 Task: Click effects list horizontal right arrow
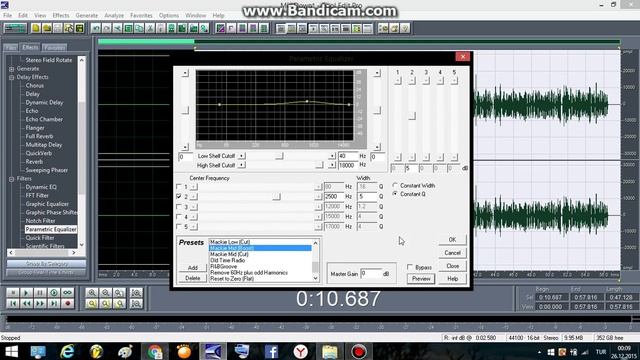(73, 253)
